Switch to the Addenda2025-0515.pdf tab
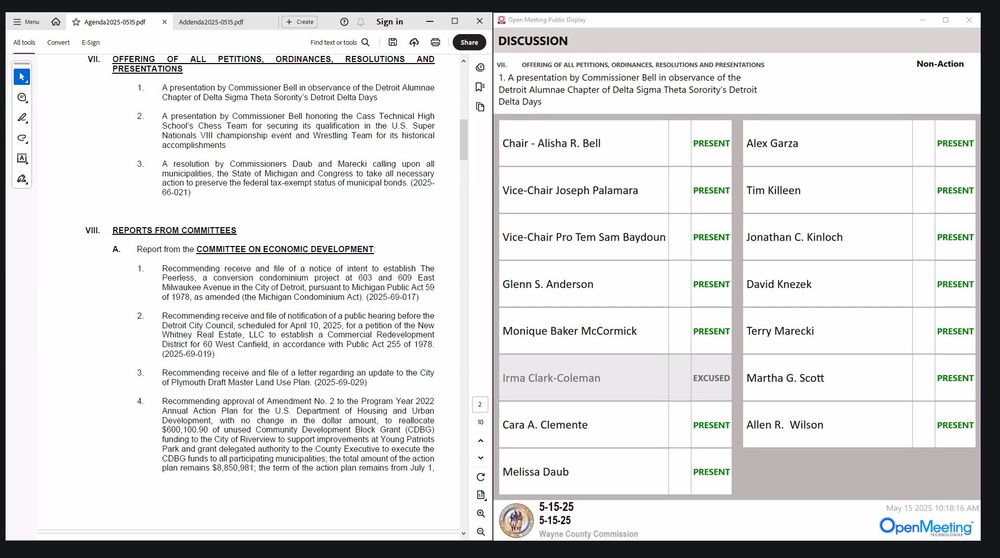 pos(211,22)
